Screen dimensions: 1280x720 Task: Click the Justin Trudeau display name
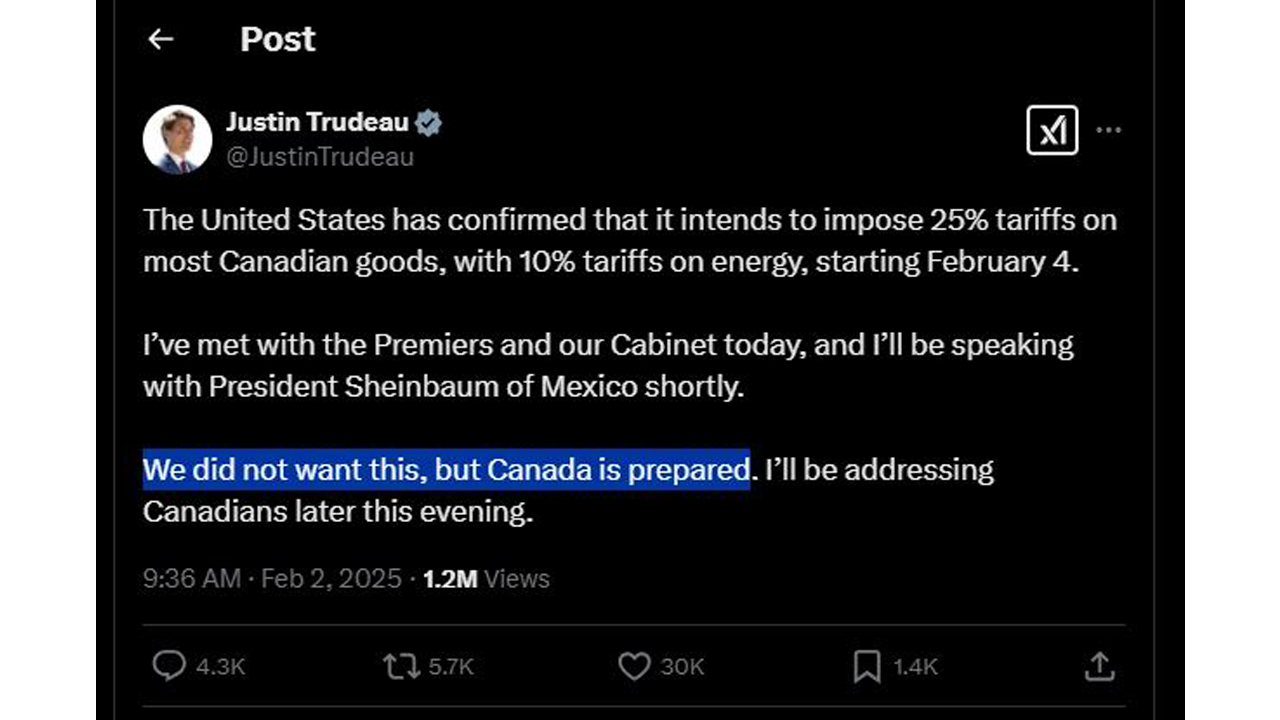317,122
